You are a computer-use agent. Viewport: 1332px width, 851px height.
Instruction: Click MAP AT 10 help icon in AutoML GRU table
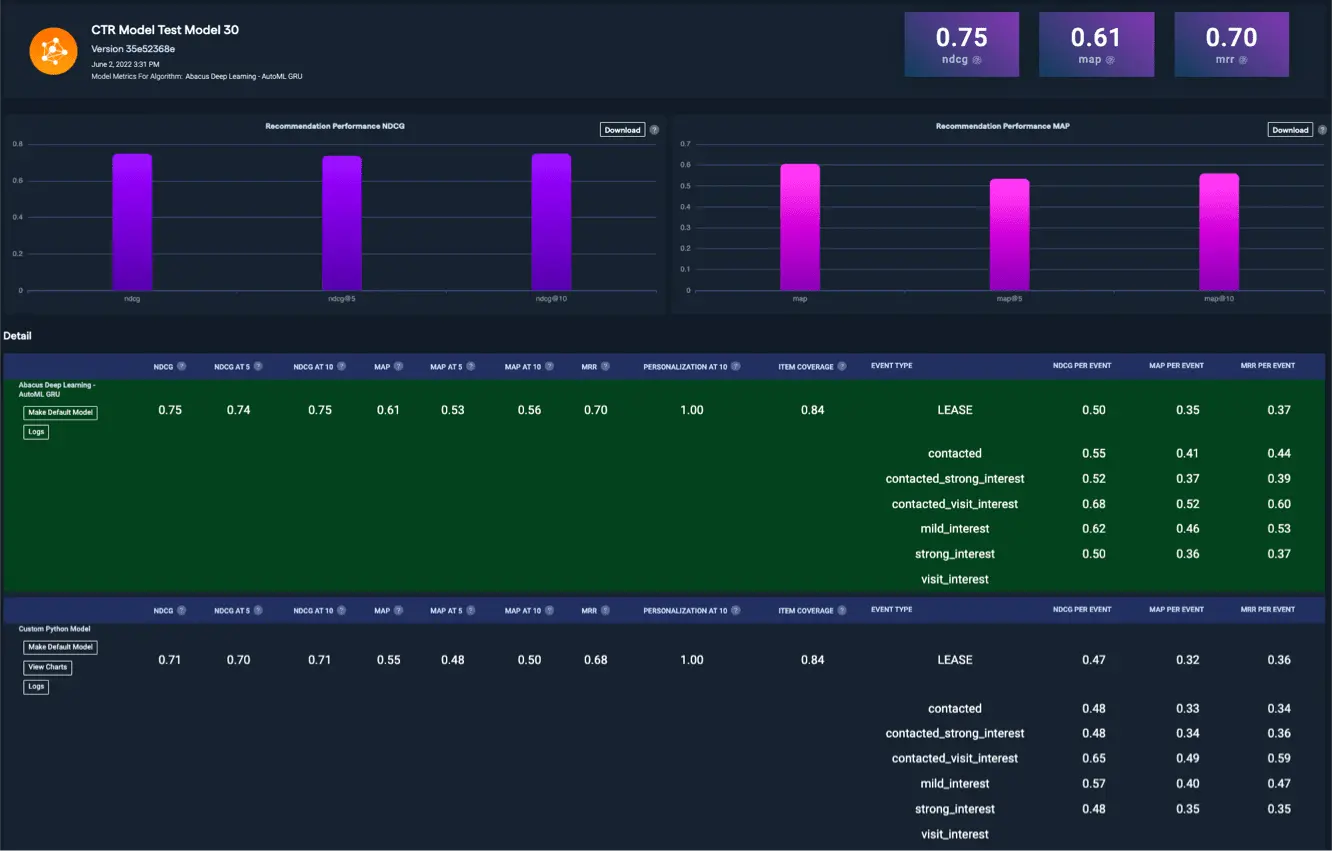click(549, 367)
